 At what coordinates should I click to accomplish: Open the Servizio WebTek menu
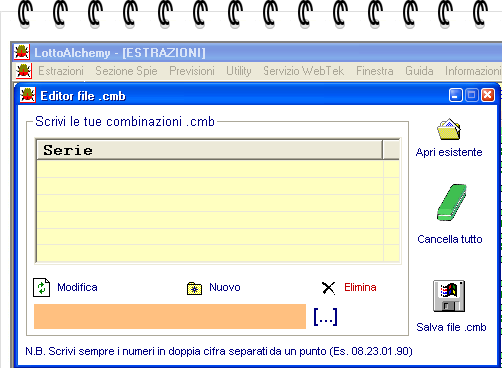tap(303, 71)
